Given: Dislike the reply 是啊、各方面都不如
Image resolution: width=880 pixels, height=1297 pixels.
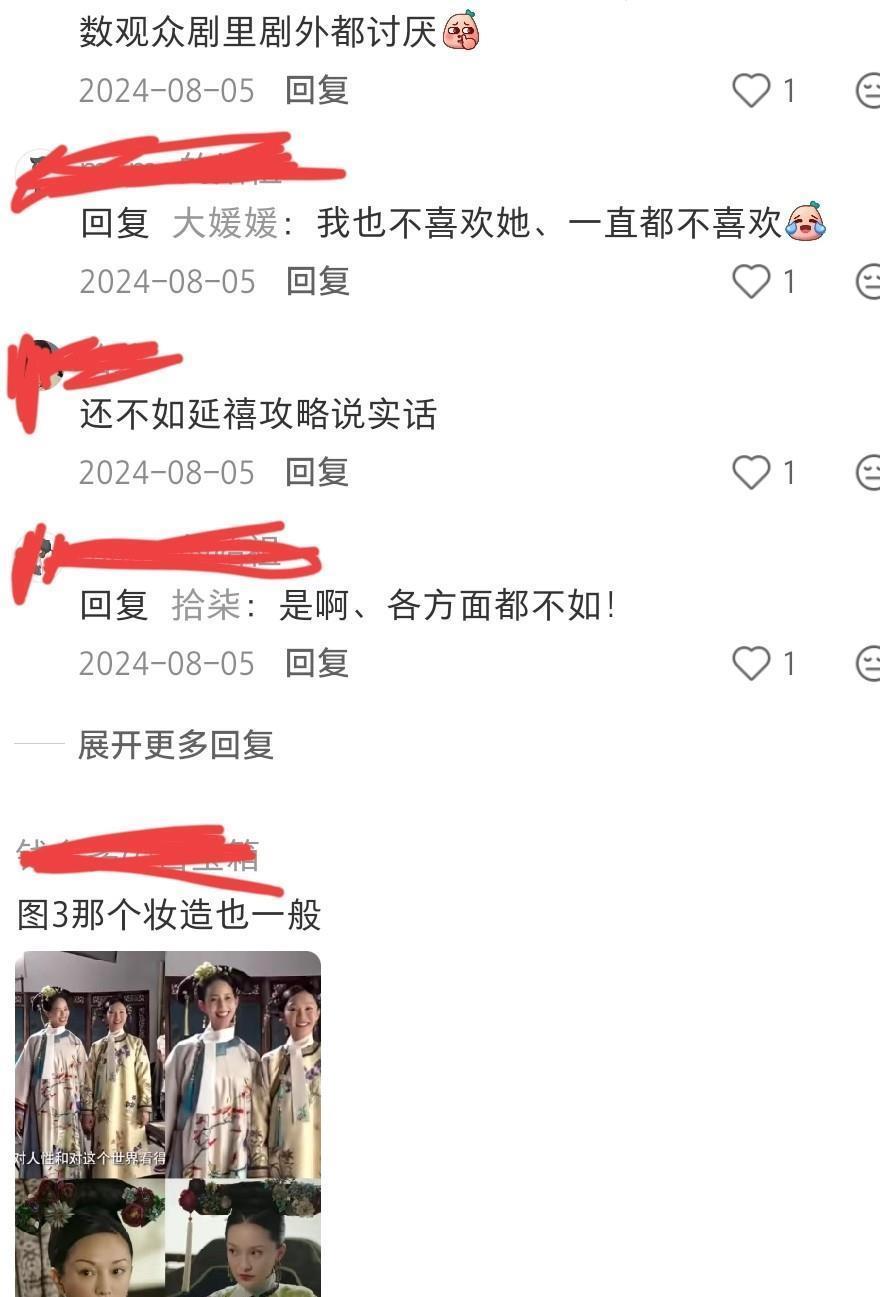Looking at the screenshot, I should [868, 663].
